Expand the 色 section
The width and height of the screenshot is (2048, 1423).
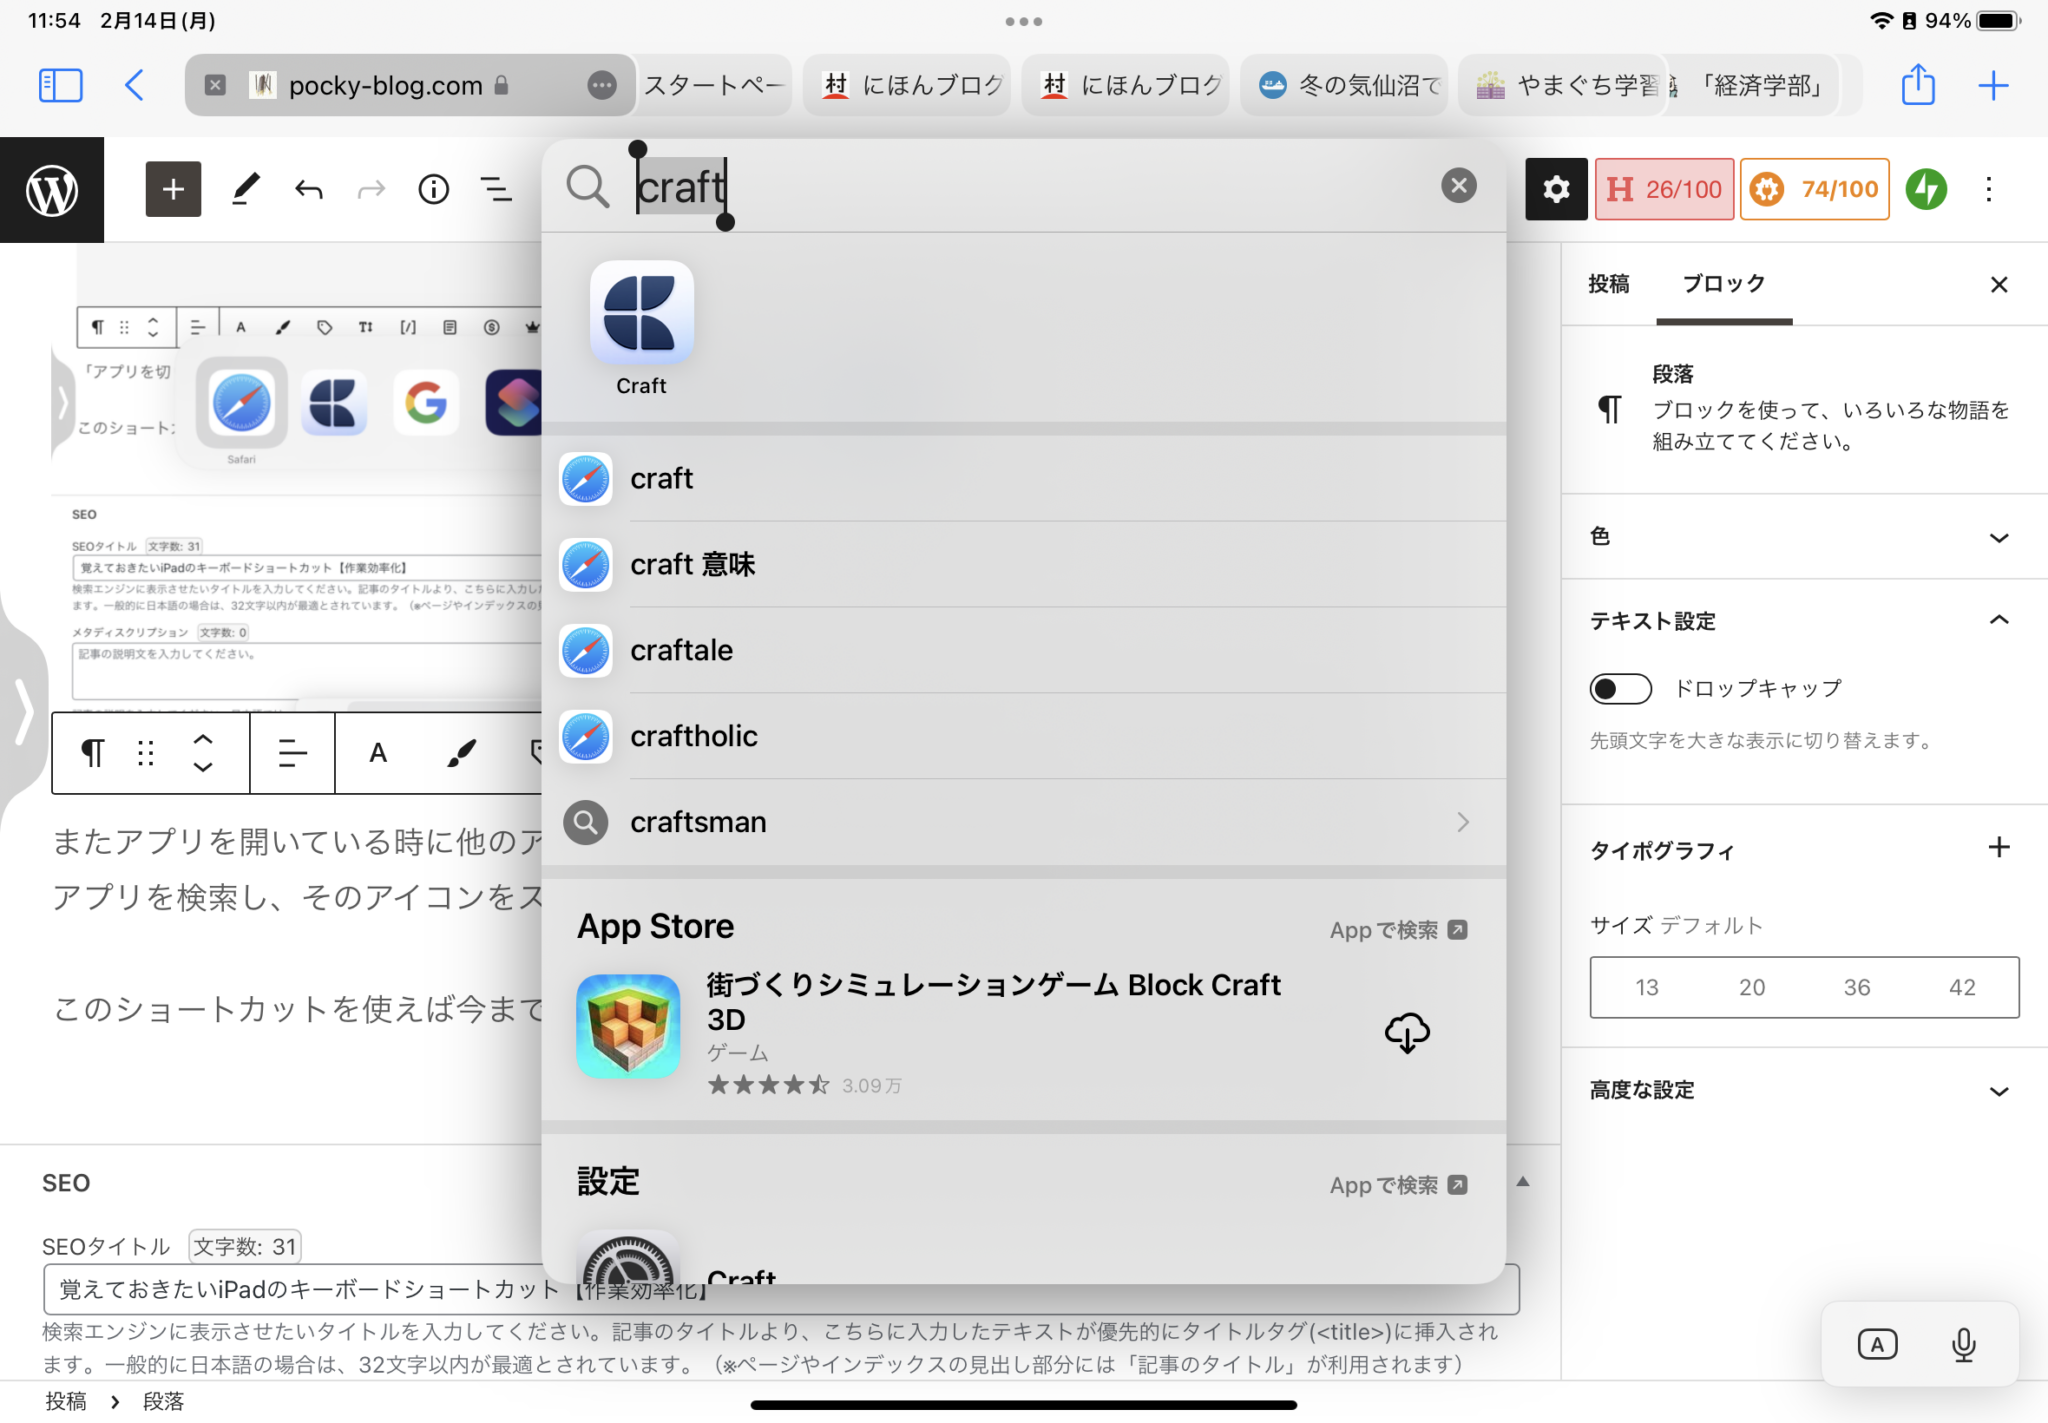(1803, 537)
